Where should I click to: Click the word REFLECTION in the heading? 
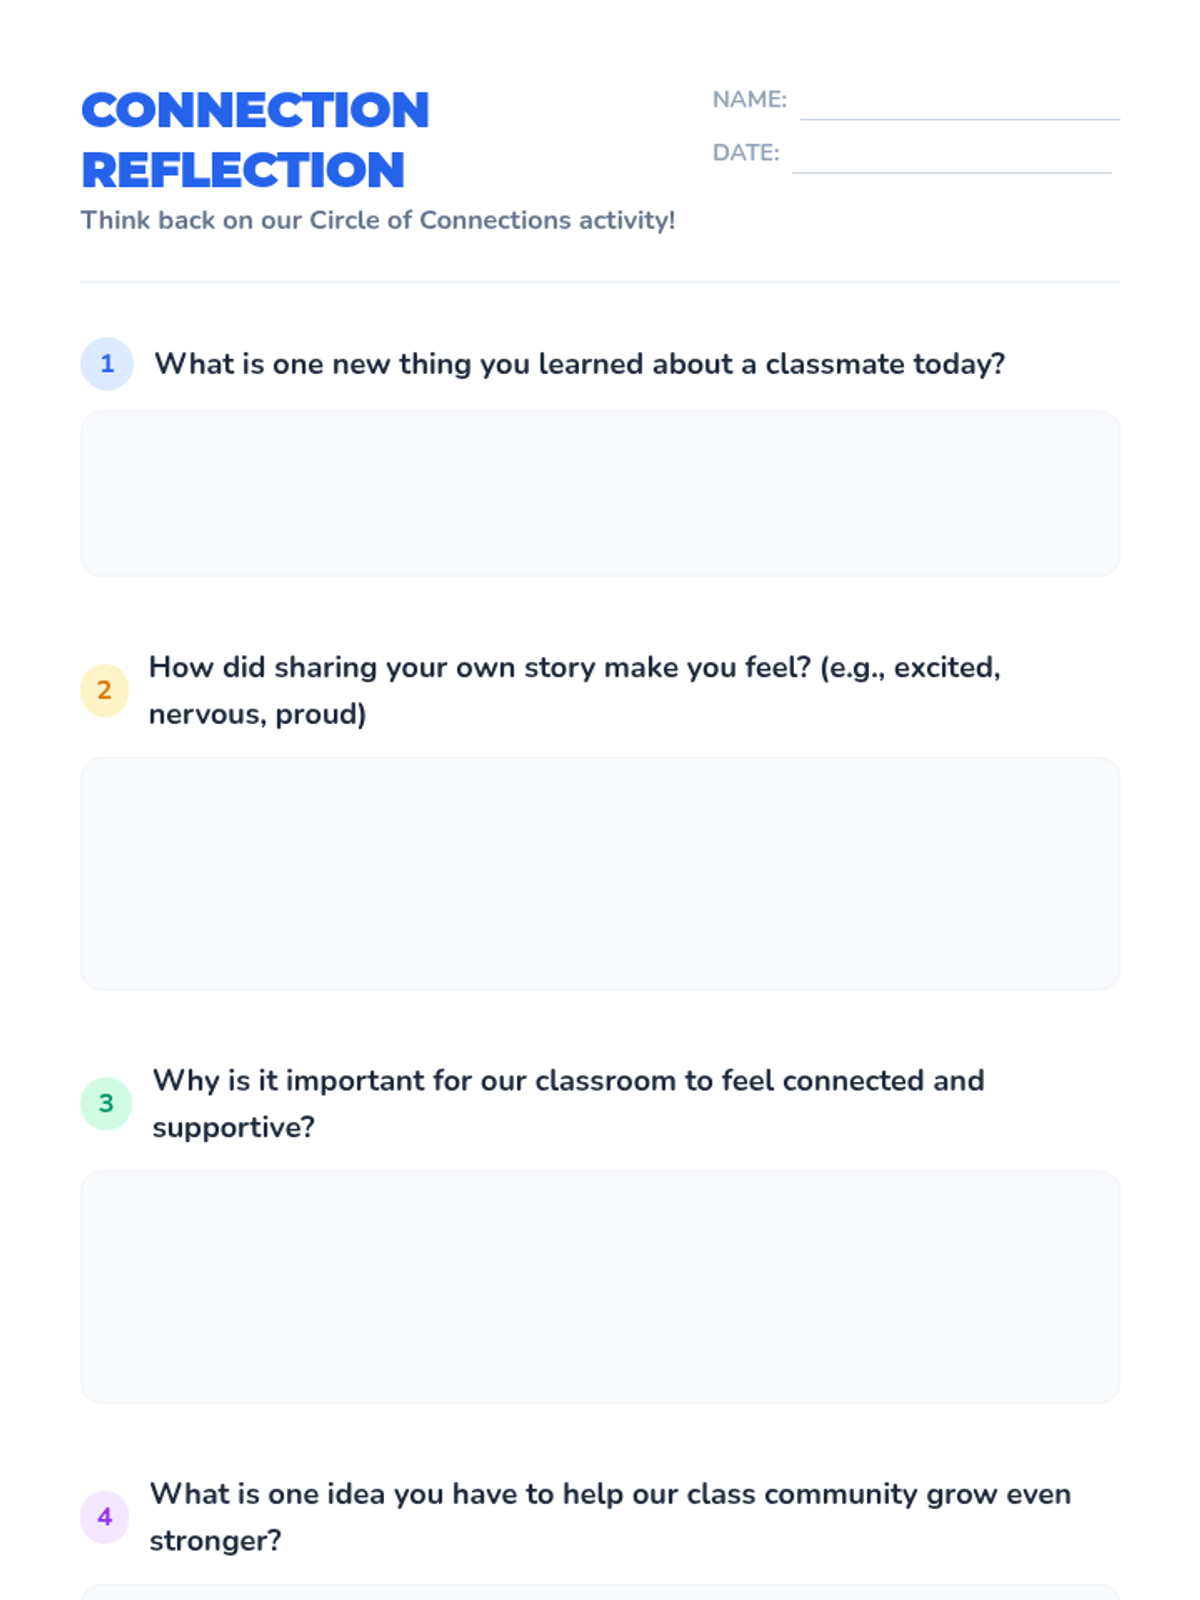tap(243, 170)
